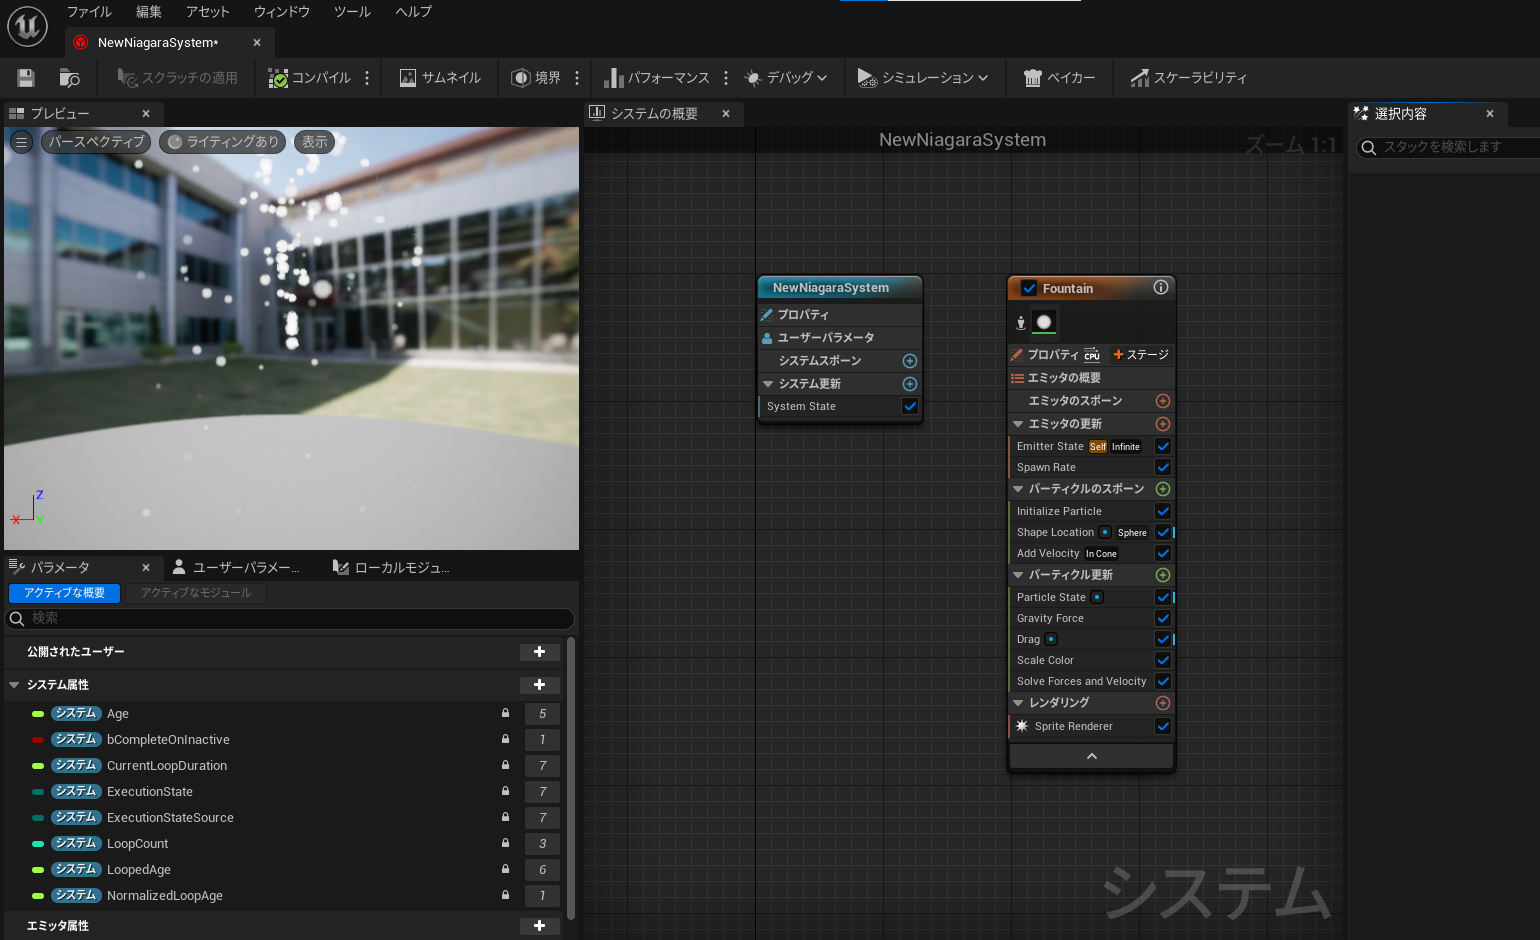Collapse the Fountain node with the bottom chevron
This screenshot has width=1540, height=940.
tap(1091, 755)
